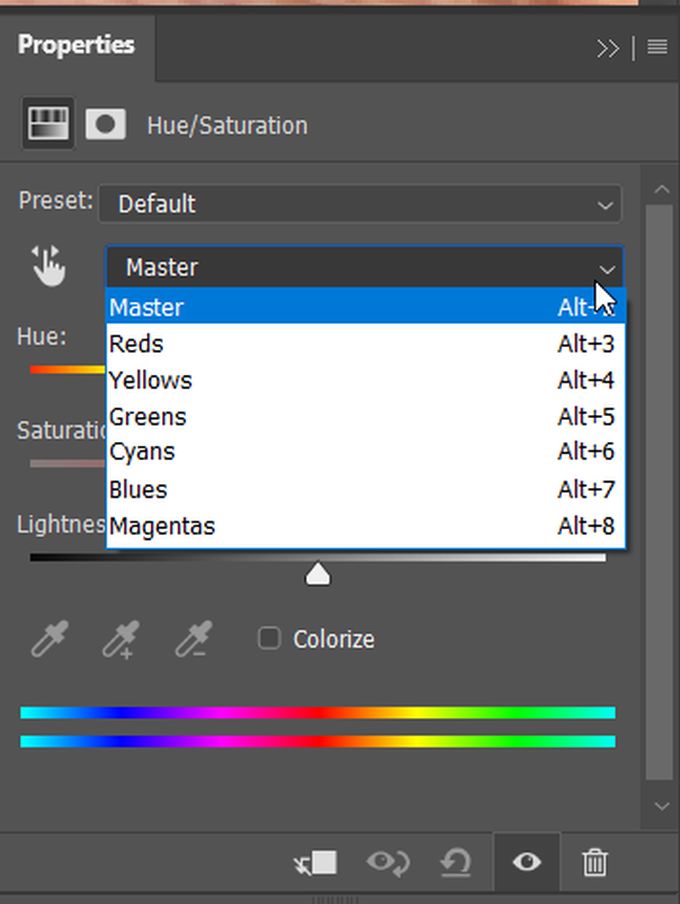Screen dimensions: 680x904
Task: Open the Preset dropdown
Action: pyautogui.click(x=360, y=204)
